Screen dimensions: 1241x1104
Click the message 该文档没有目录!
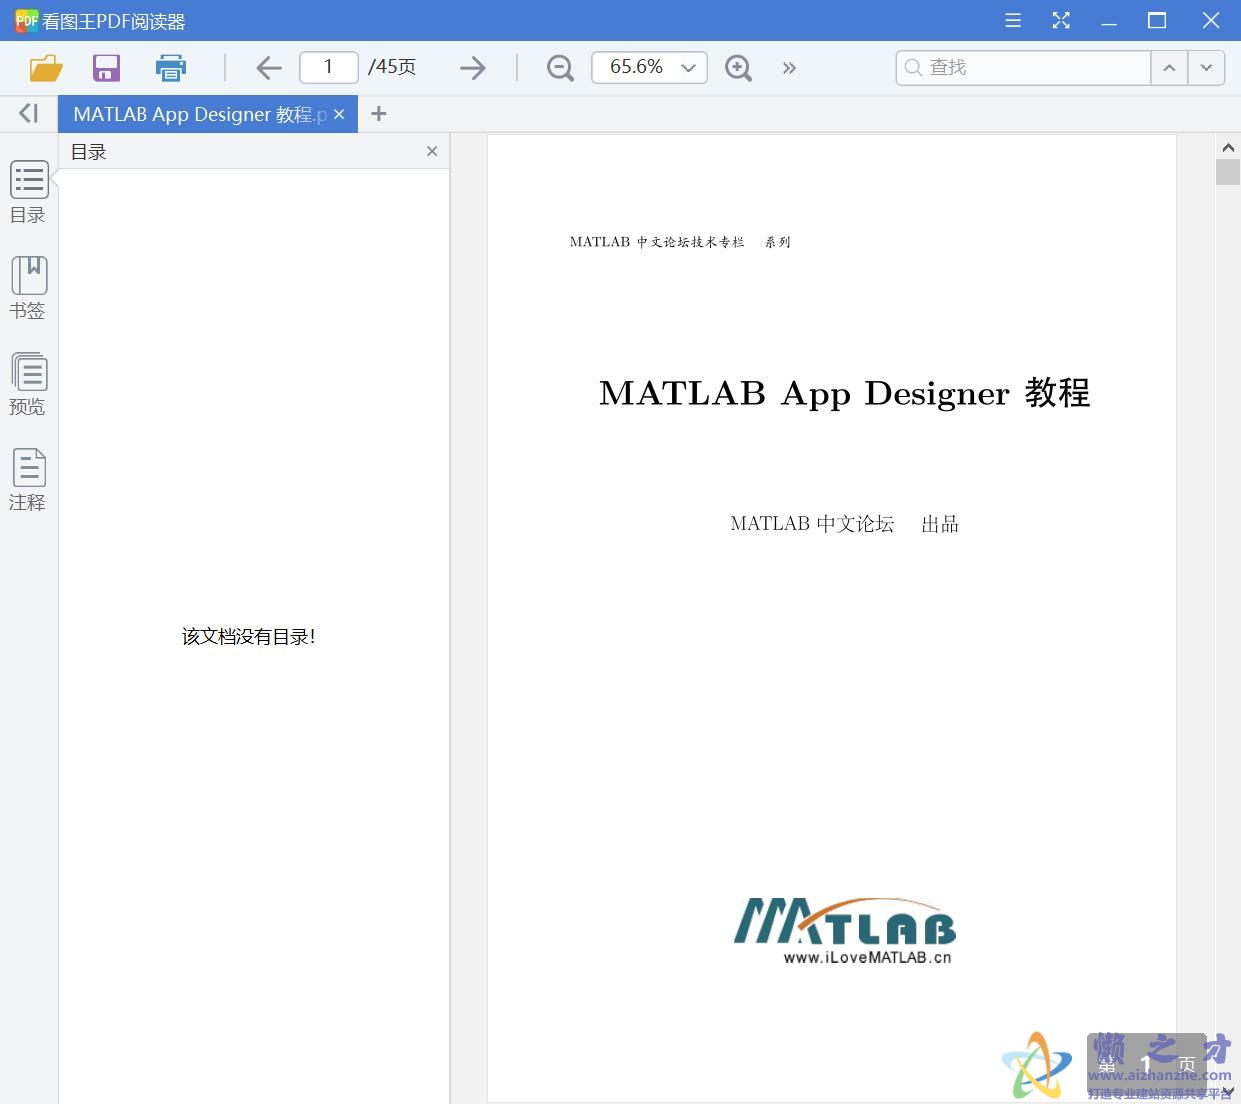[x=249, y=637]
